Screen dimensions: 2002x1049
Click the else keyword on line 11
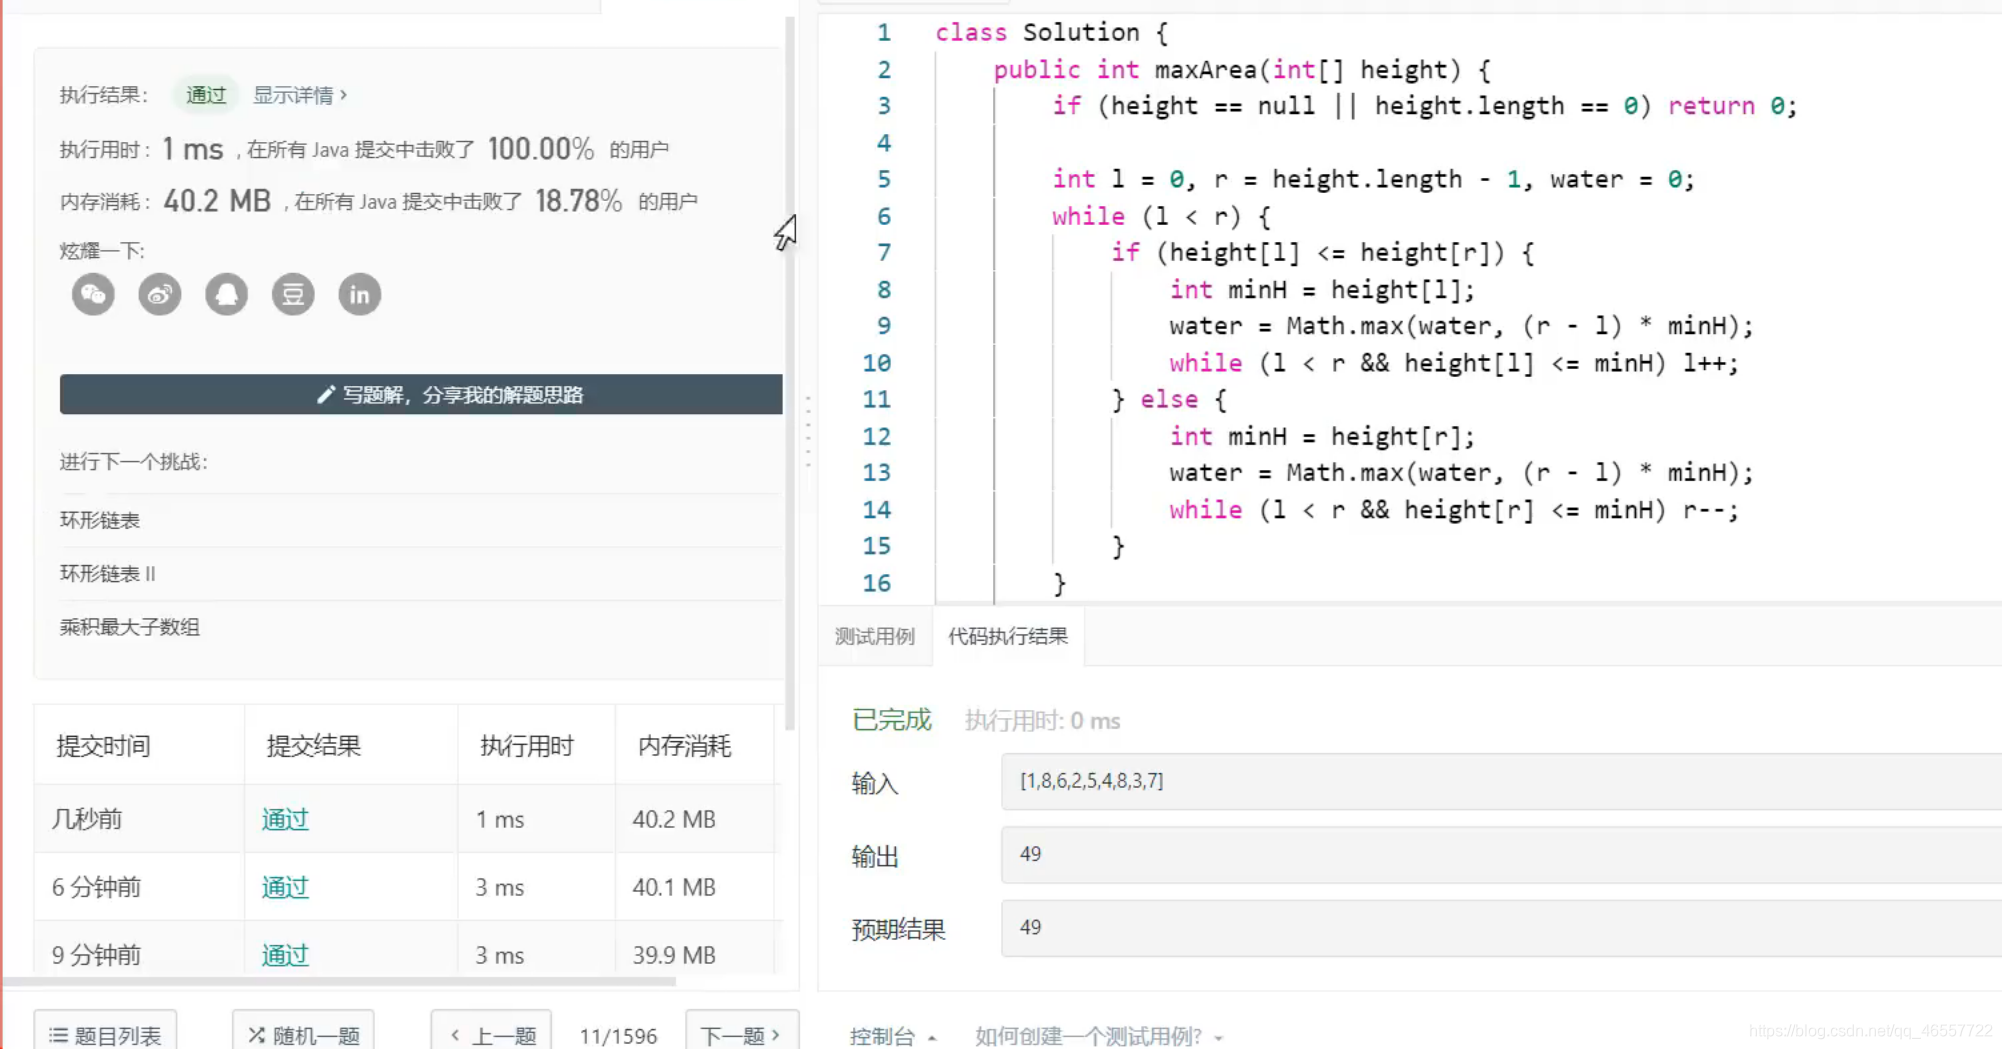(1169, 399)
